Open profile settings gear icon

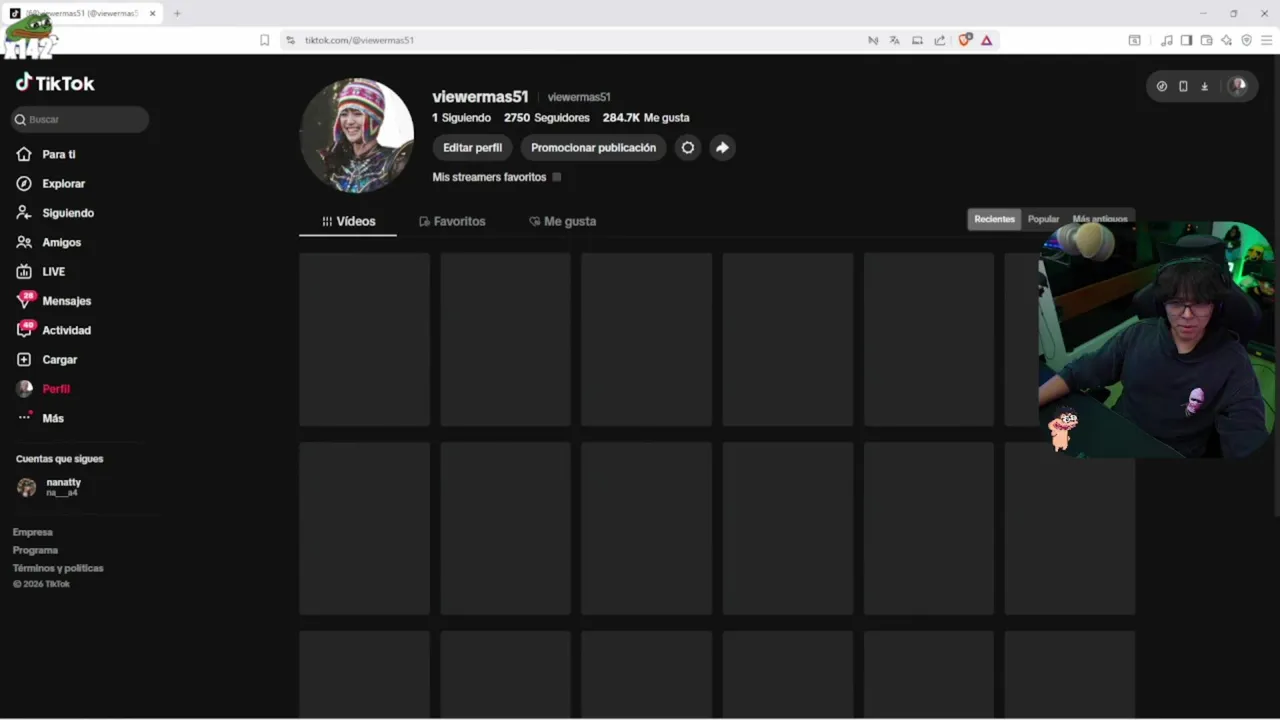688,148
